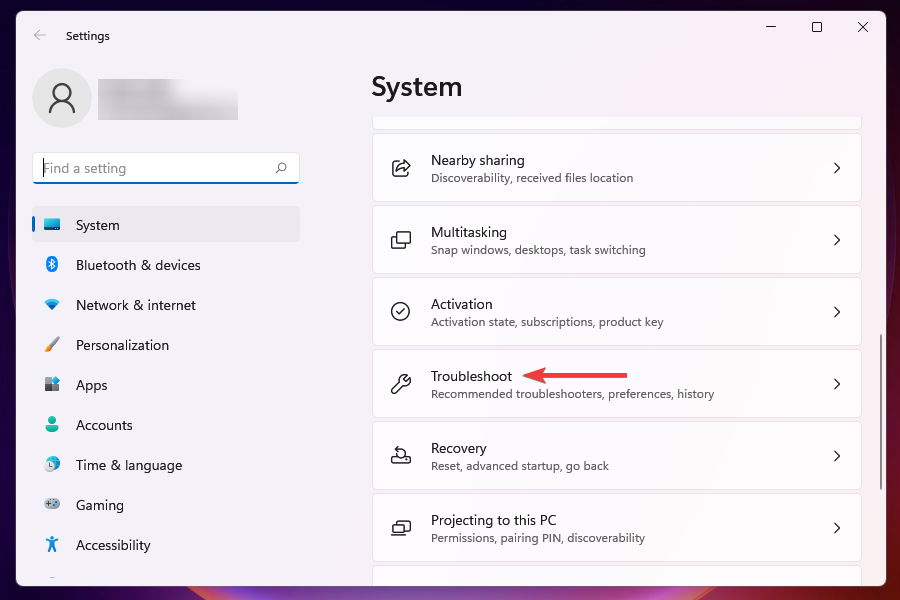Open Multitasking using its right chevron
This screenshot has width=900, height=600.
837,240
